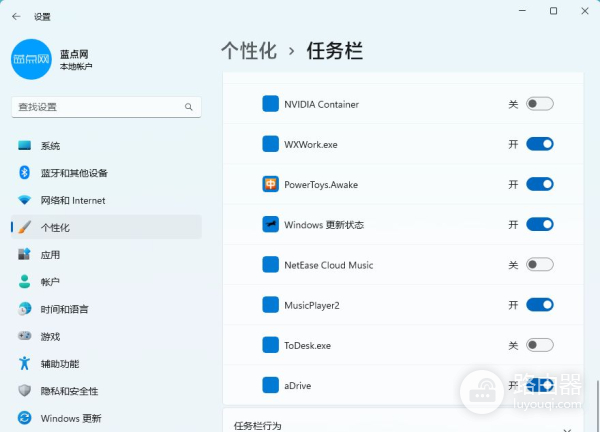Click the aDrive app icon
Image resolution: width=600 pixels, height=432 pixels.
click(271, 385)
